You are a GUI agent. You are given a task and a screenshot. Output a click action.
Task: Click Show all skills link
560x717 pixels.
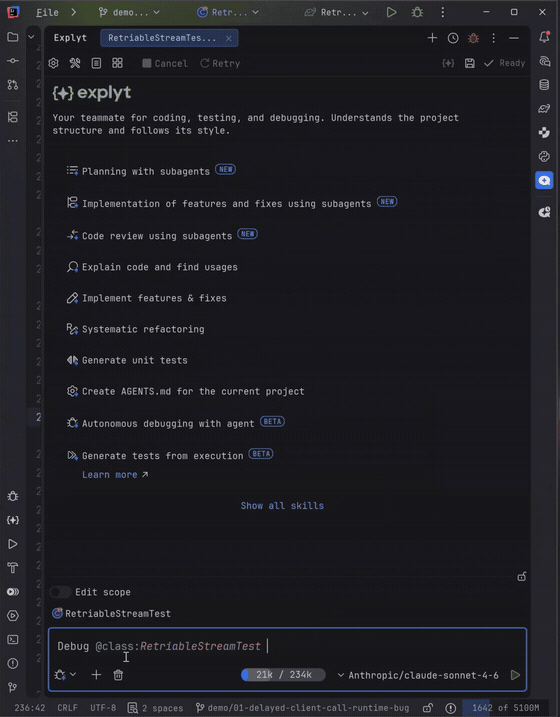pyautogui.click(x=282, y=505)
